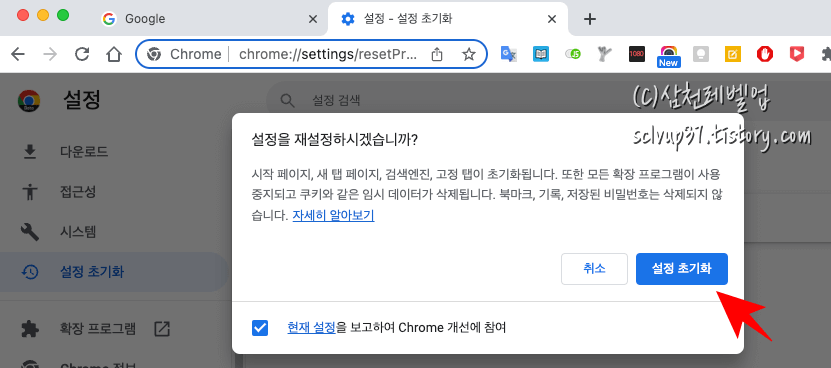The image size is (831, 368).
Task: Click the dialog title 설정을 재설정하시겠습니까?
Action: coord(334,139)
